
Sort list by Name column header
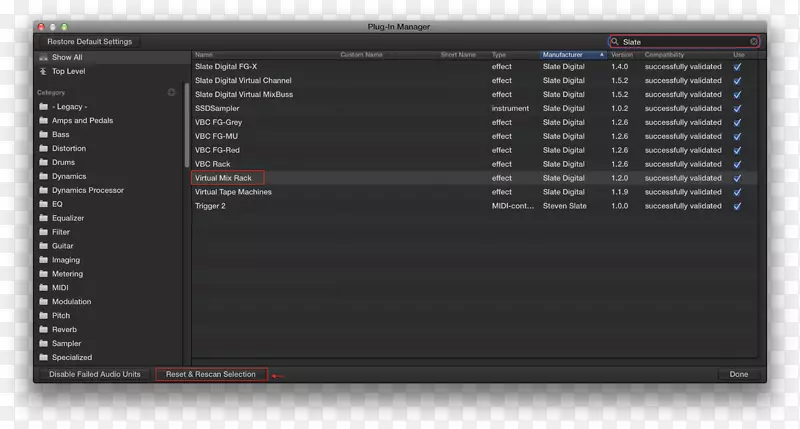coord(204,55)
